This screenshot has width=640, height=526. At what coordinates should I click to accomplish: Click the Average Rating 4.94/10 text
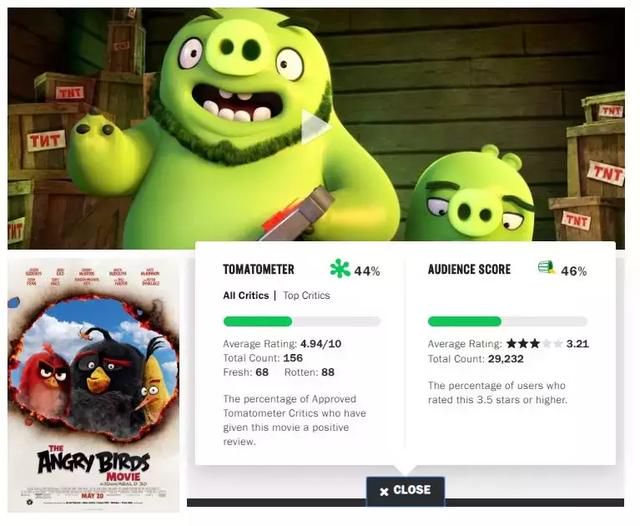[282, 344]
